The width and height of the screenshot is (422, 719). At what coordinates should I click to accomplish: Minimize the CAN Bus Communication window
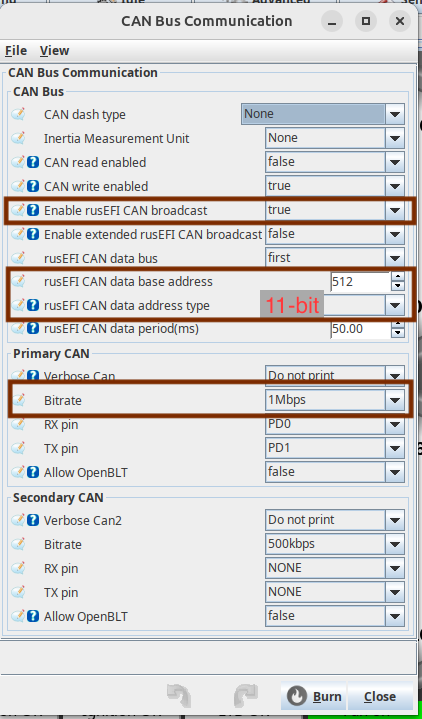point(332,21)
